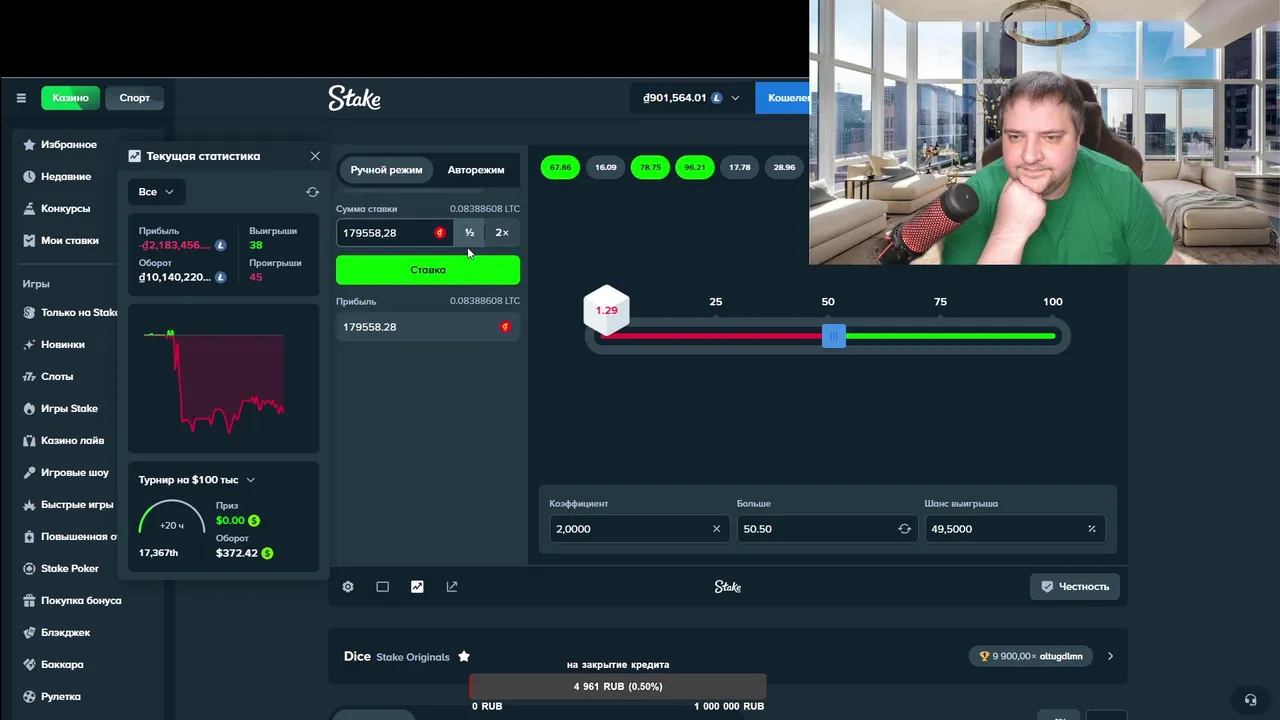Toggle theatre mode rectangle icon
The image size is (1280, 720).
pos(382,587)
